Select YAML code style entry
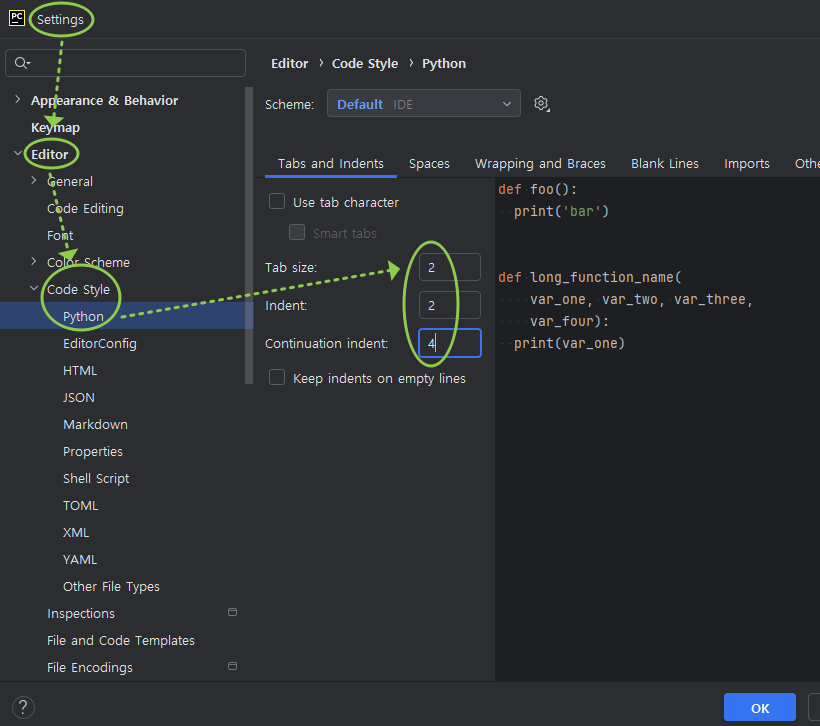Screen dimensions: 820x726 click(79, 560)
